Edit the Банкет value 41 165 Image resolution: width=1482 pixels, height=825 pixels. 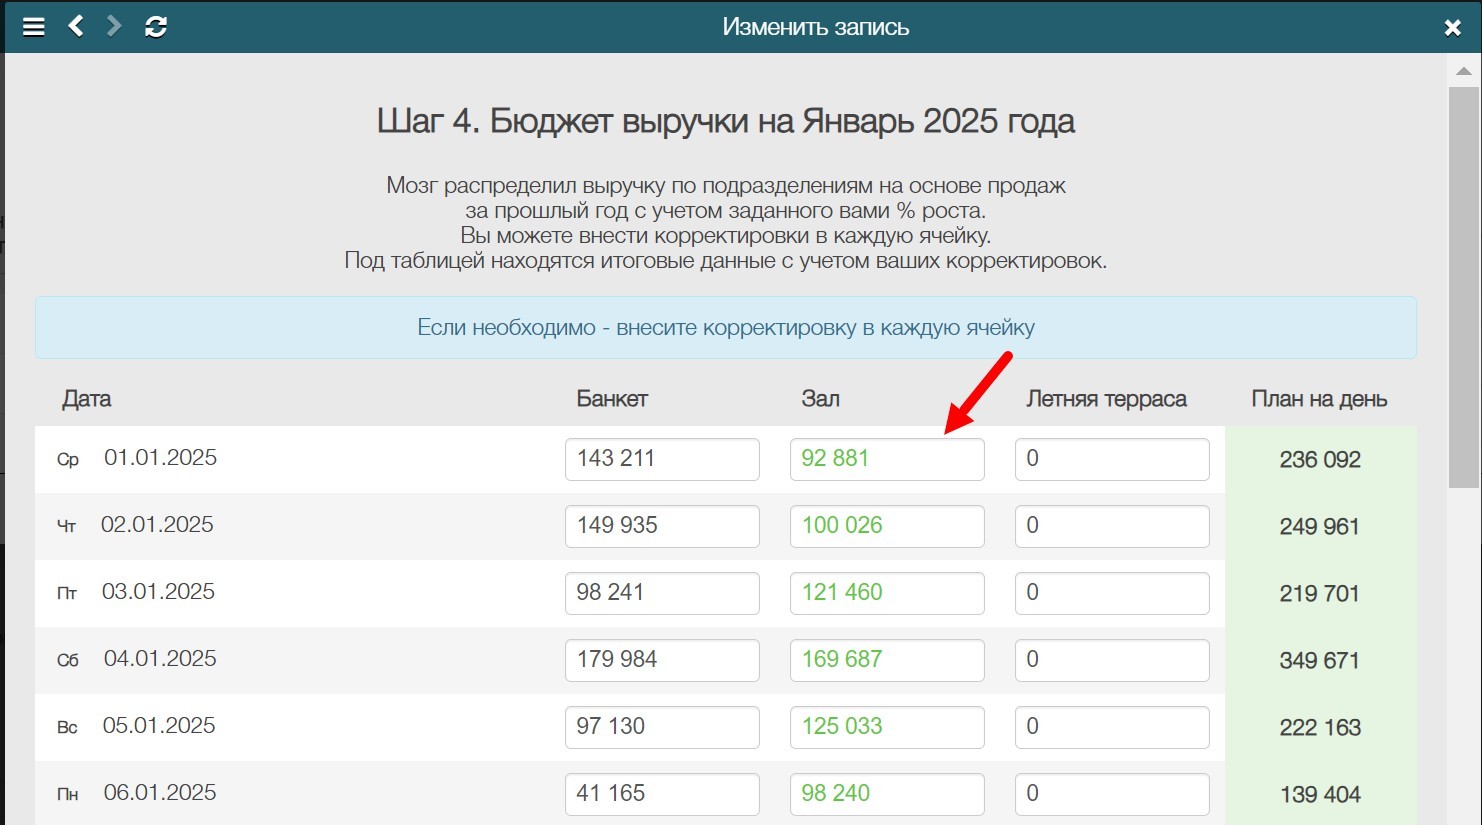pos(661,794)
